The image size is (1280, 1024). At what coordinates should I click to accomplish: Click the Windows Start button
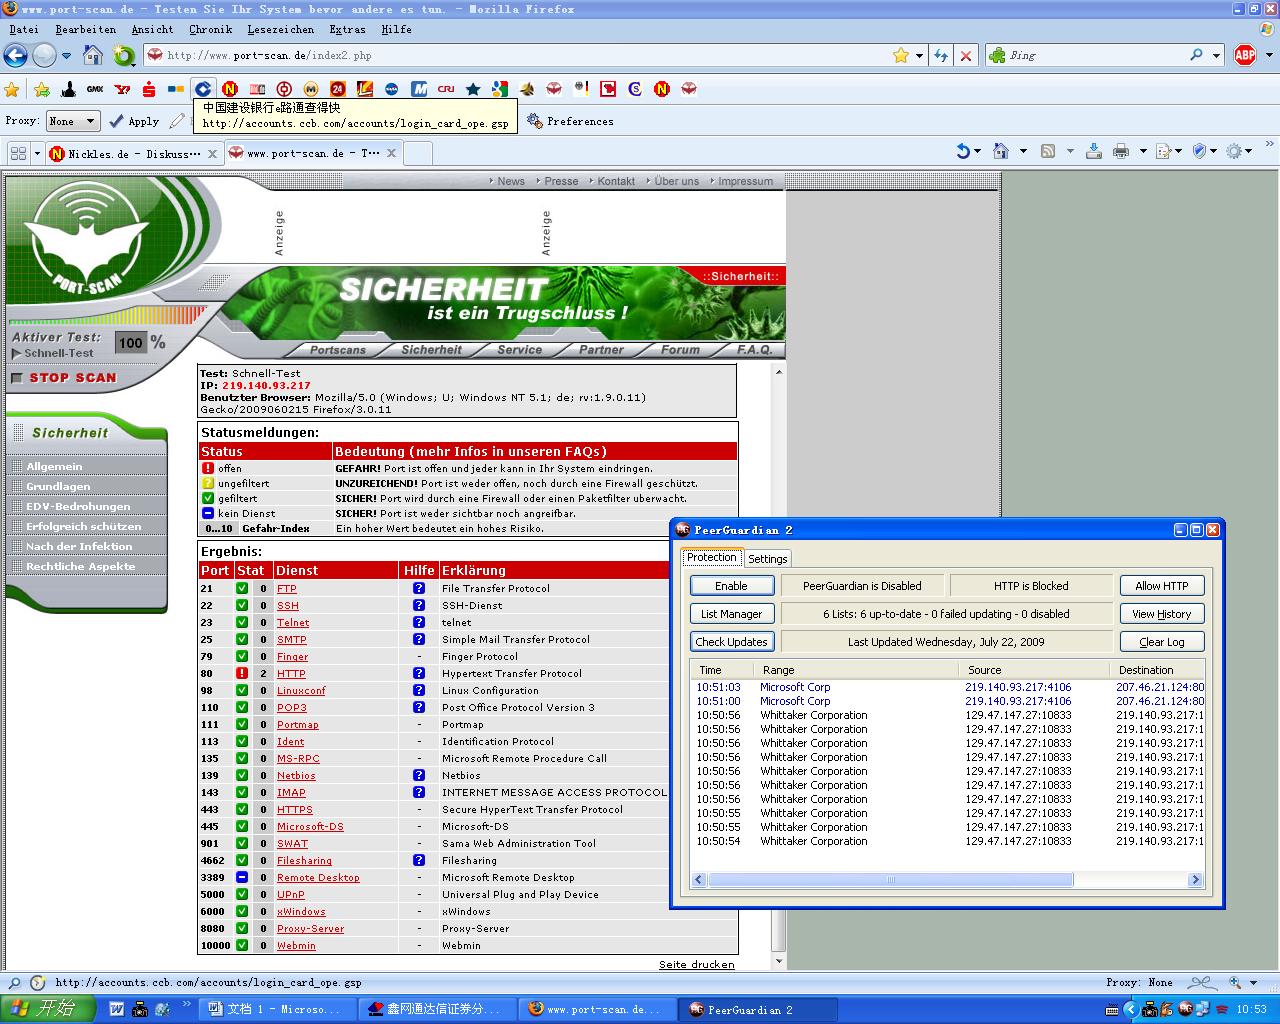[x=48, y=1009]
